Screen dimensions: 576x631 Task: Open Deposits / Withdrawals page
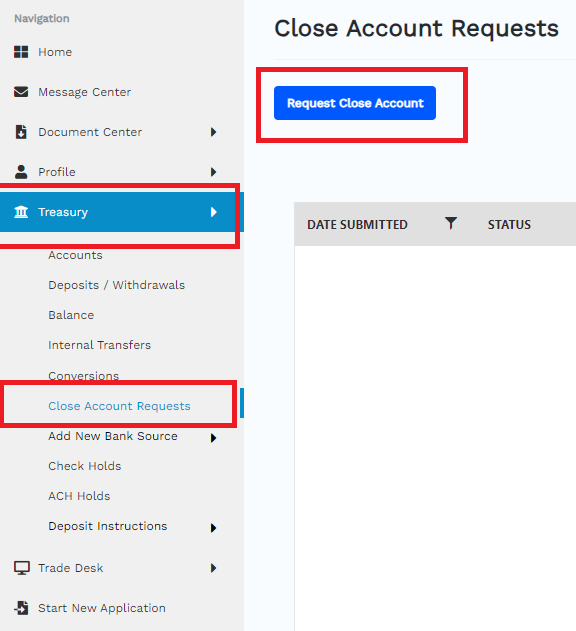pos(116,285)
